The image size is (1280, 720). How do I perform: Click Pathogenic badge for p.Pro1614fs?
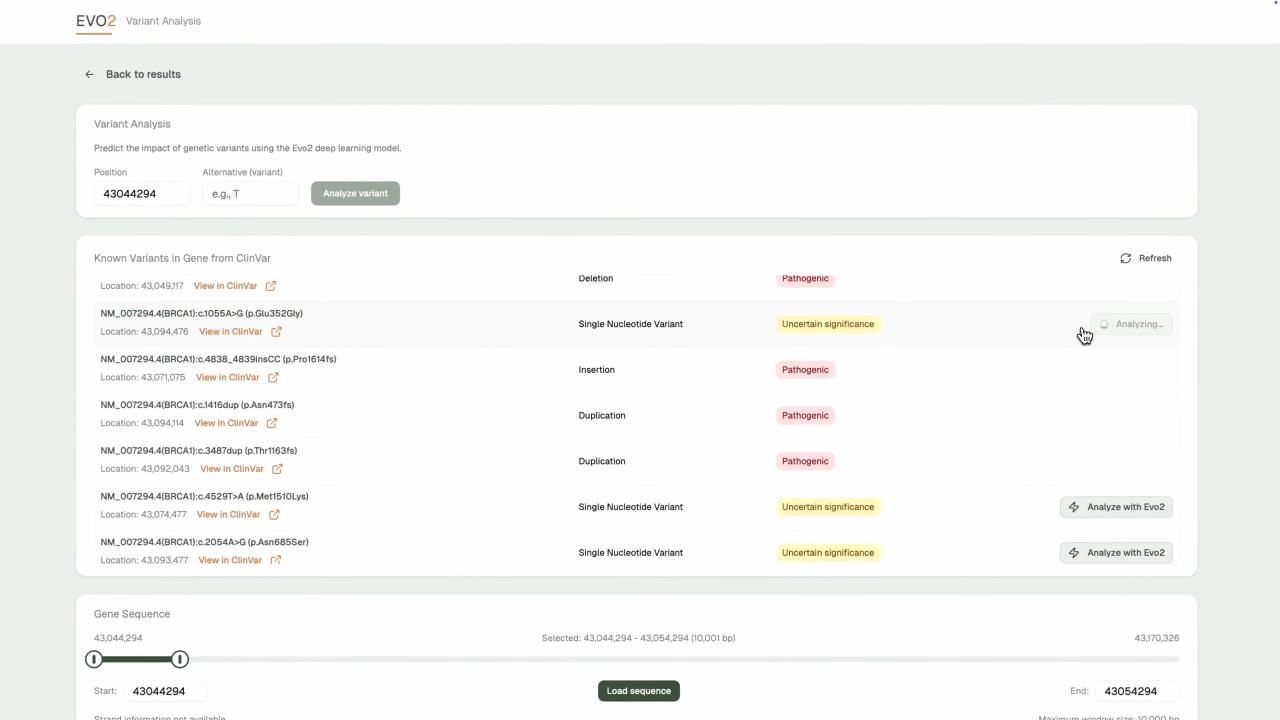[805, 370]
